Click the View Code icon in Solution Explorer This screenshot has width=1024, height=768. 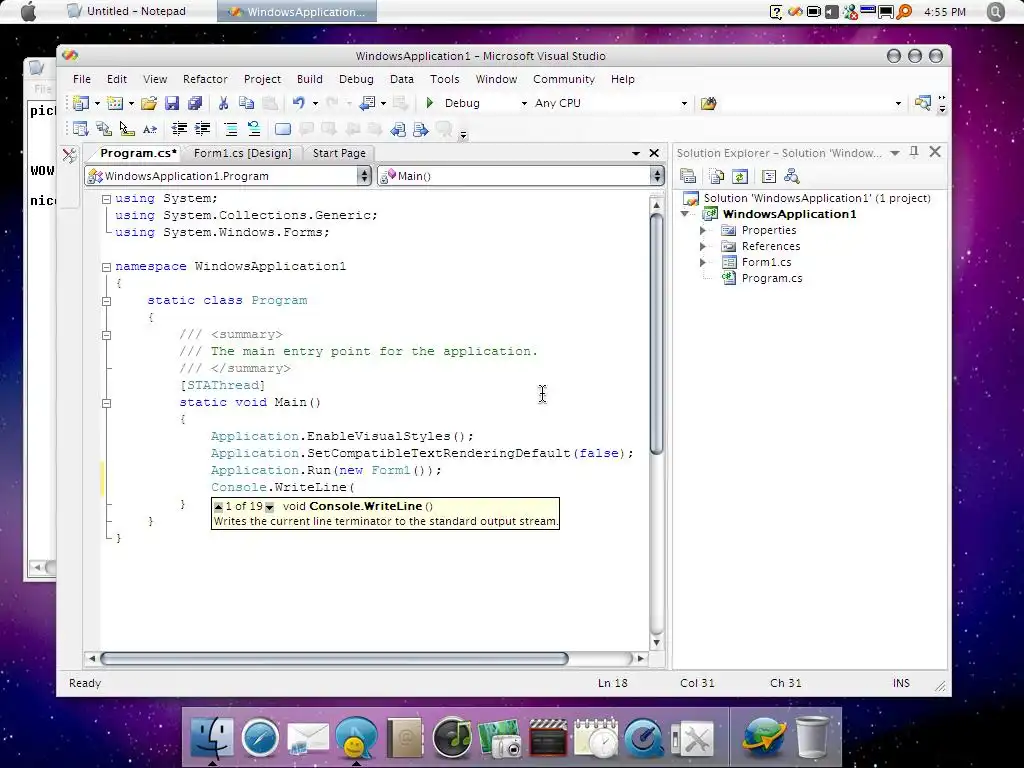point(769,176)
